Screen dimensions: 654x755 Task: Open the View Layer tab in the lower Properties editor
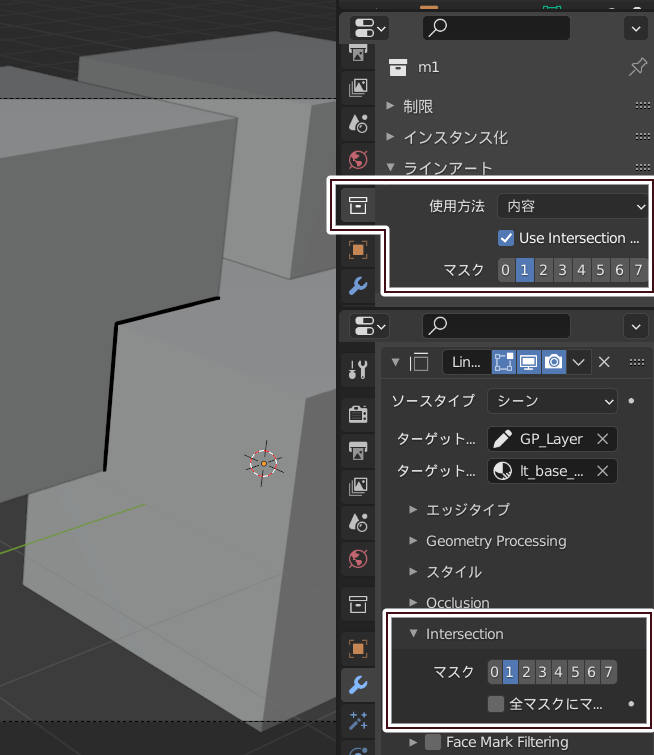[x=358, y=486]
